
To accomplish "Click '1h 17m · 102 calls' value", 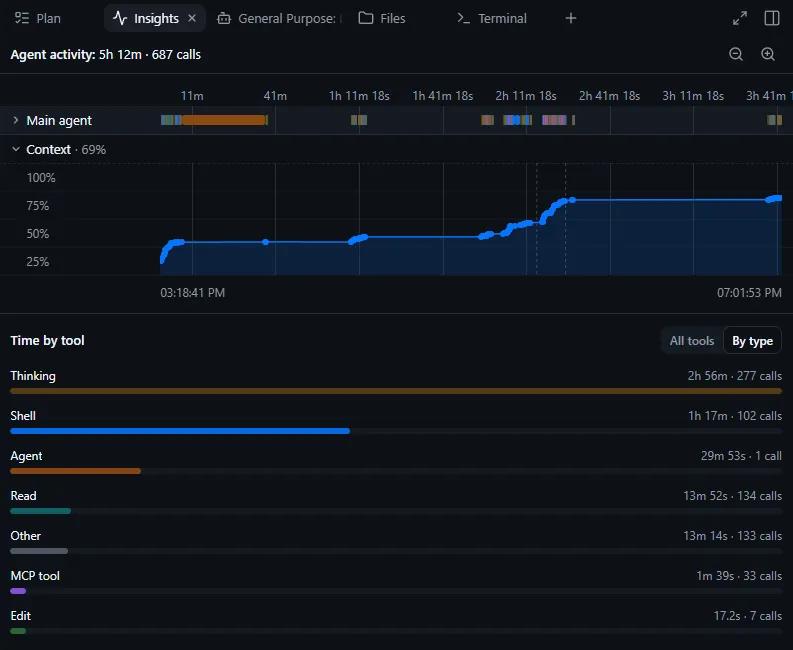I will tap(735, 416).
